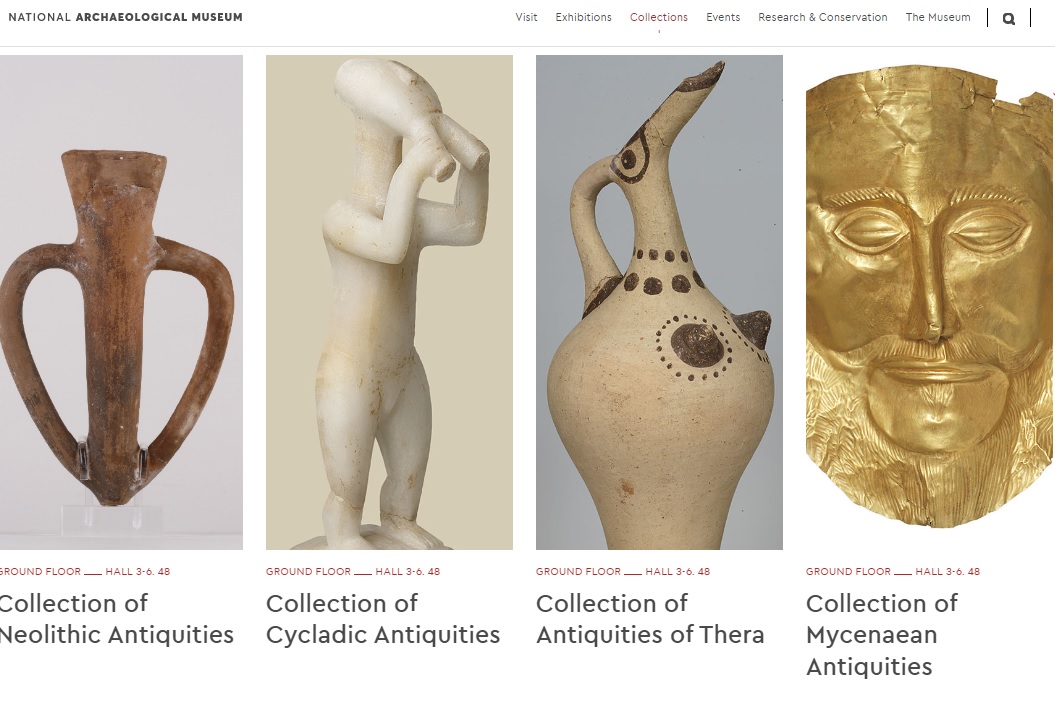Open the Neolithic vase thumbnail
Screen dimensions: 1055x705
pyautogui.click(x=121, y=302)
